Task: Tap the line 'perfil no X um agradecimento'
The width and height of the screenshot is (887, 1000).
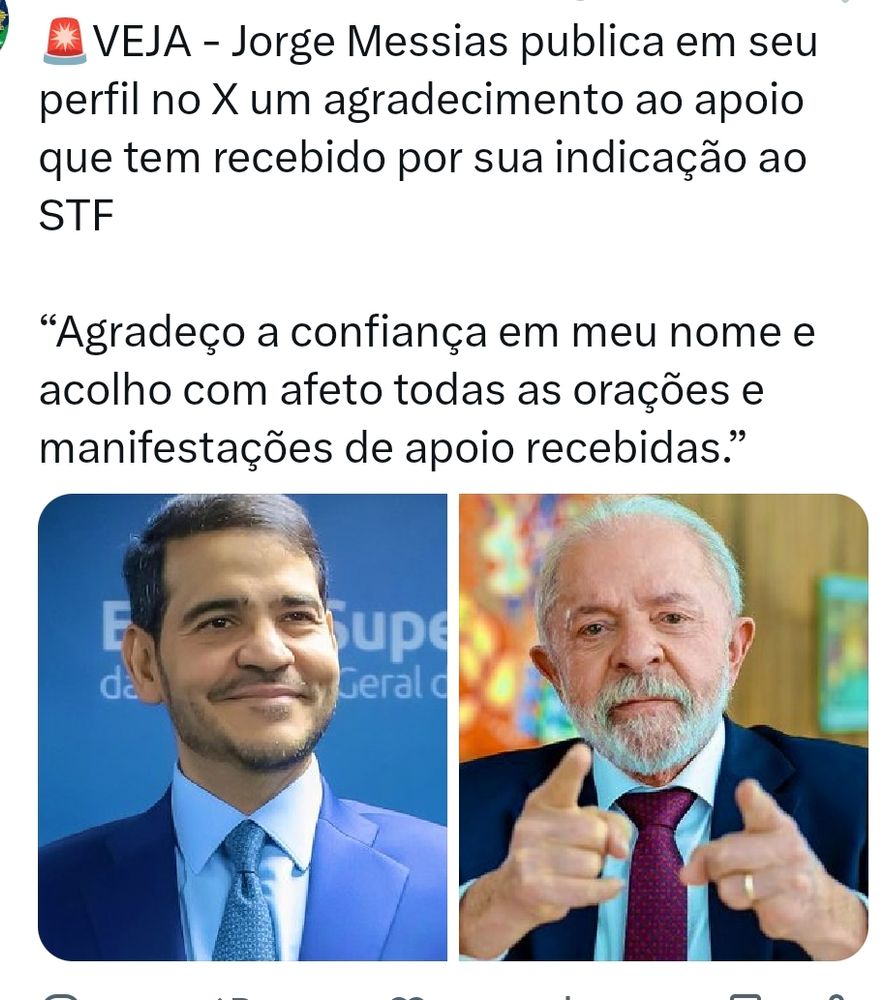Action: point(421,101)
